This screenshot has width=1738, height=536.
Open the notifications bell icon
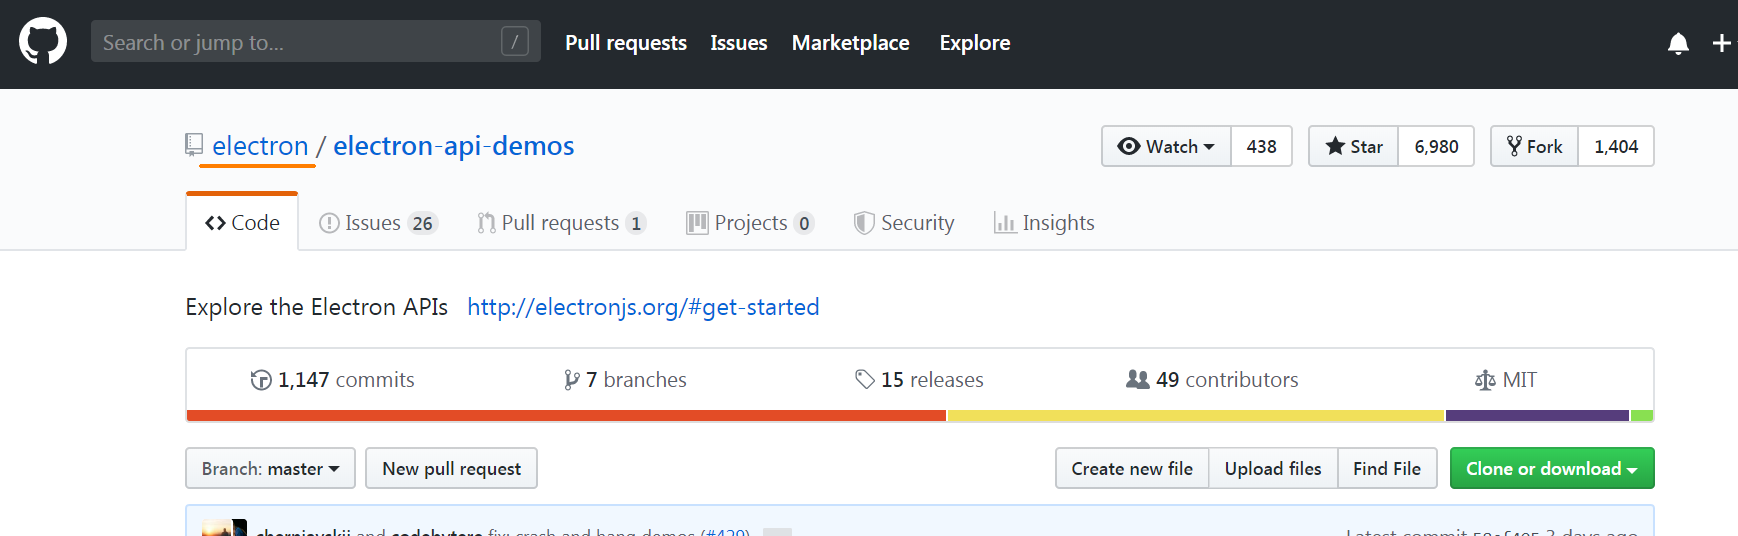point(1678,43)
